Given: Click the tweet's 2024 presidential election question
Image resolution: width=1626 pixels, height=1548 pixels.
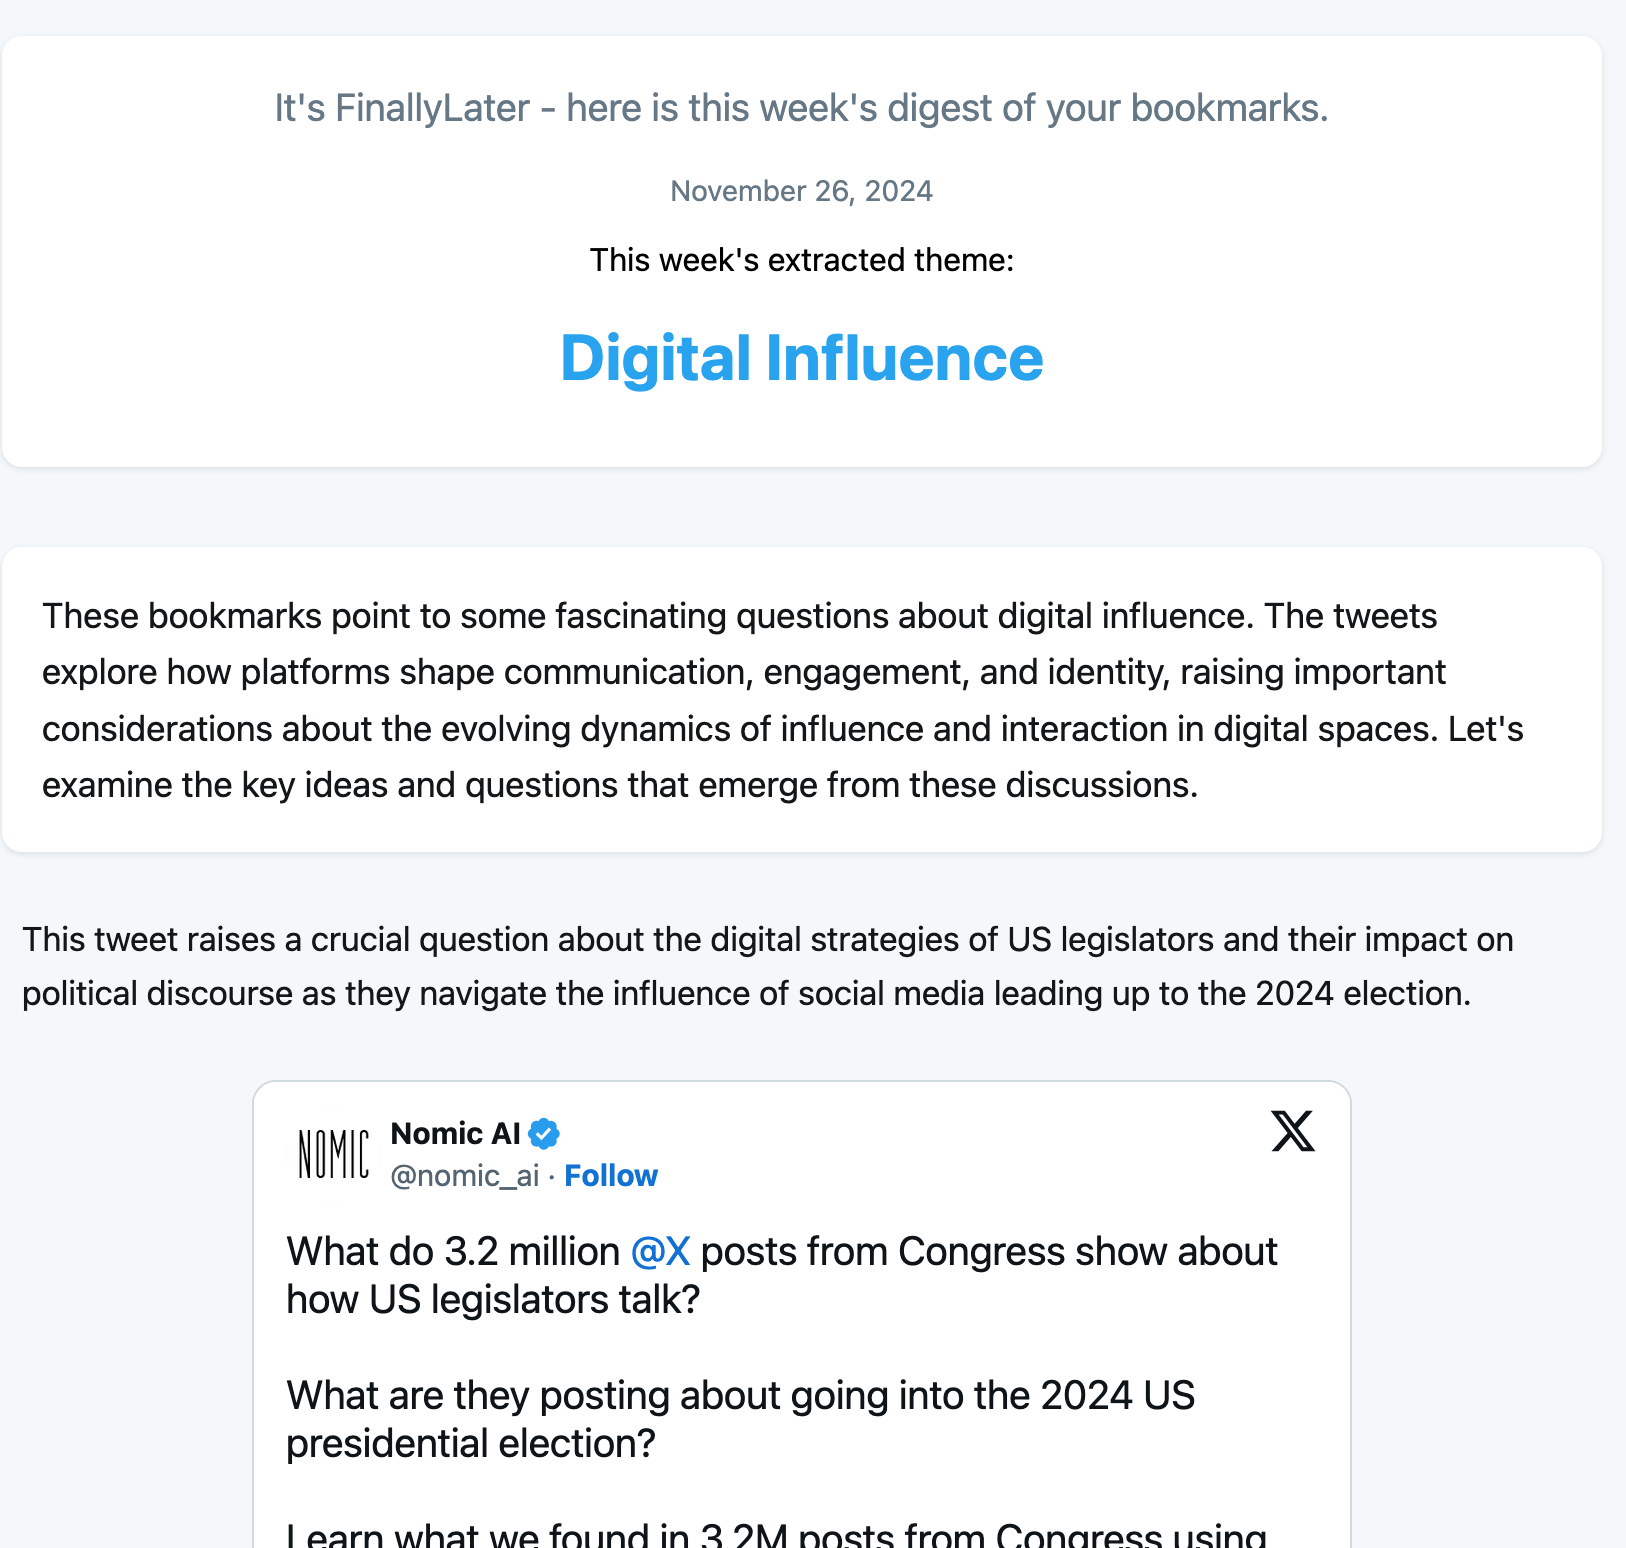Looking at the screenshot, I should pos(740,1419).
